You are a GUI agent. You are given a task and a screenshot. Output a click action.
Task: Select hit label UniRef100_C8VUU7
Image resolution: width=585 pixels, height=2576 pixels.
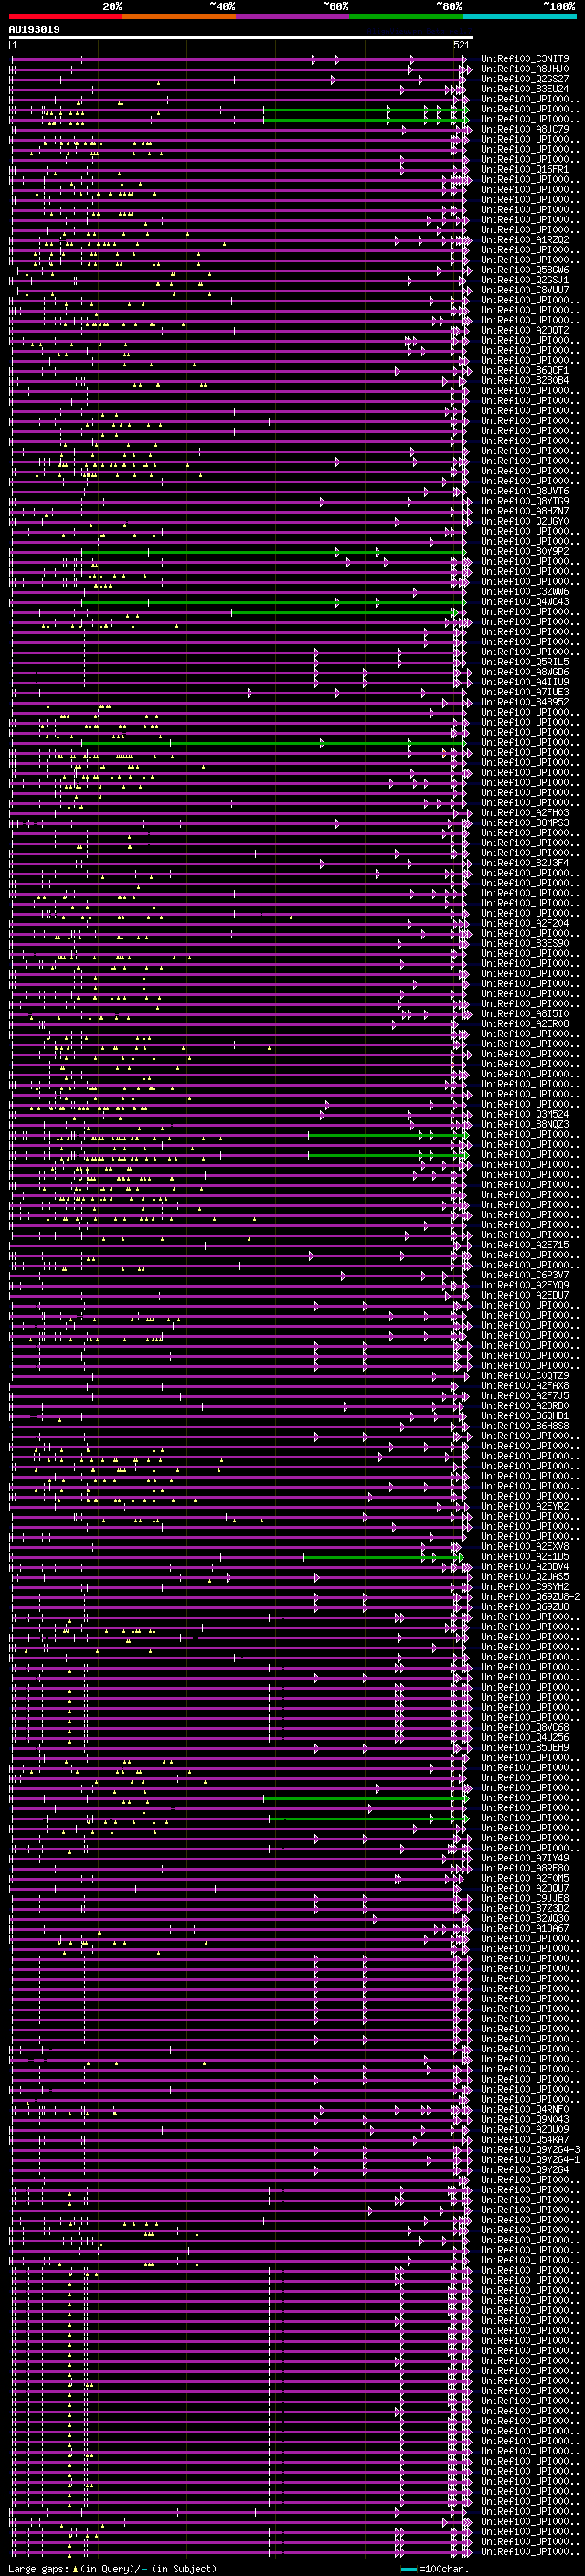pos(525,290)
